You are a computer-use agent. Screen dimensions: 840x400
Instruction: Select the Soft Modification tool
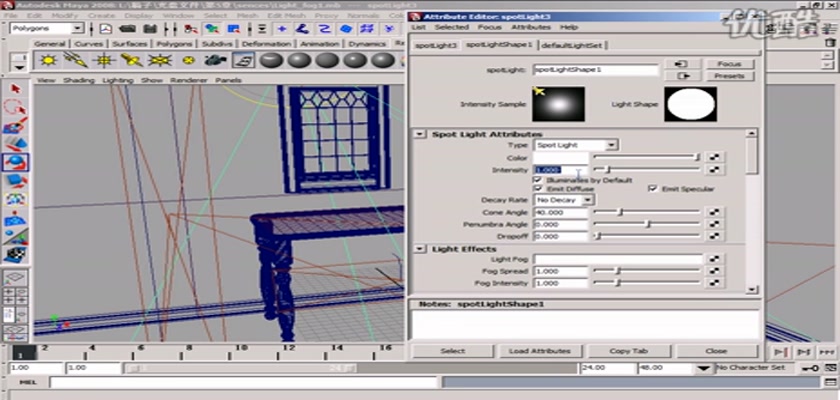click(x=16, y=217)
